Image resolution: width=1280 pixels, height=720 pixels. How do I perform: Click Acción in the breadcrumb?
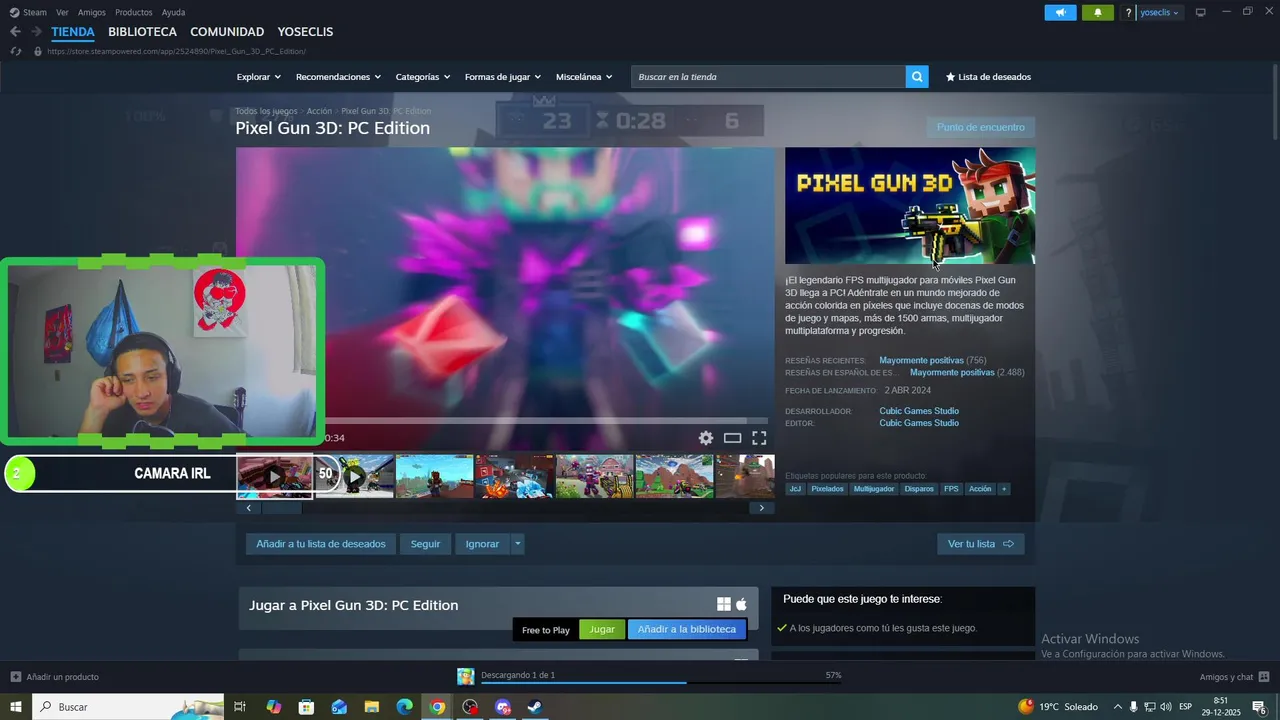pos(319,111)
